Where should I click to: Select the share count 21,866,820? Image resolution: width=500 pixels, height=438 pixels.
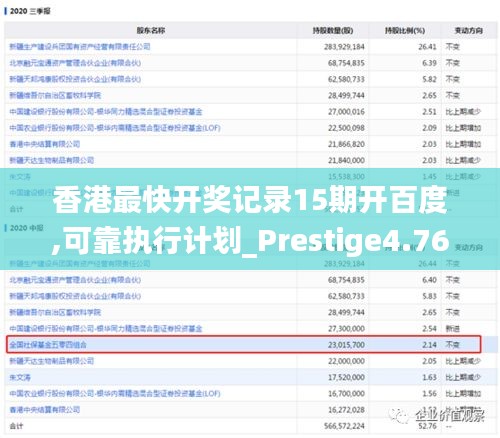(x=346, y=144)
